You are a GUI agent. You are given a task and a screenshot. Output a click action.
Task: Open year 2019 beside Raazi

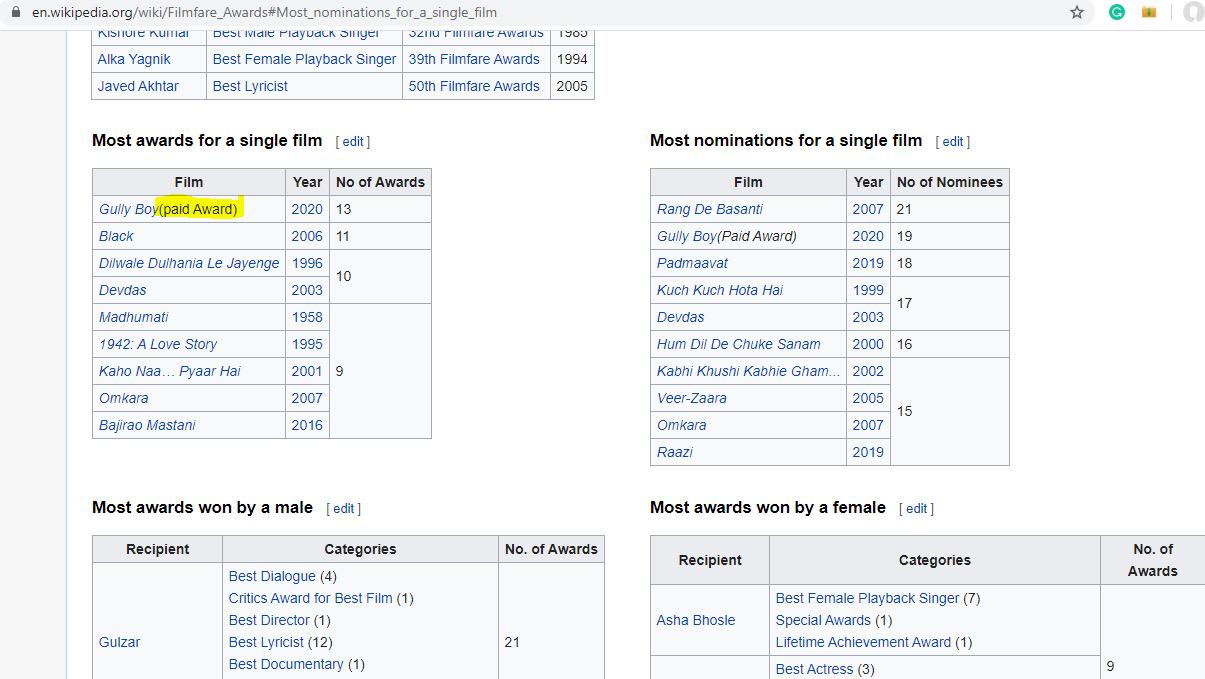[868, 452]
